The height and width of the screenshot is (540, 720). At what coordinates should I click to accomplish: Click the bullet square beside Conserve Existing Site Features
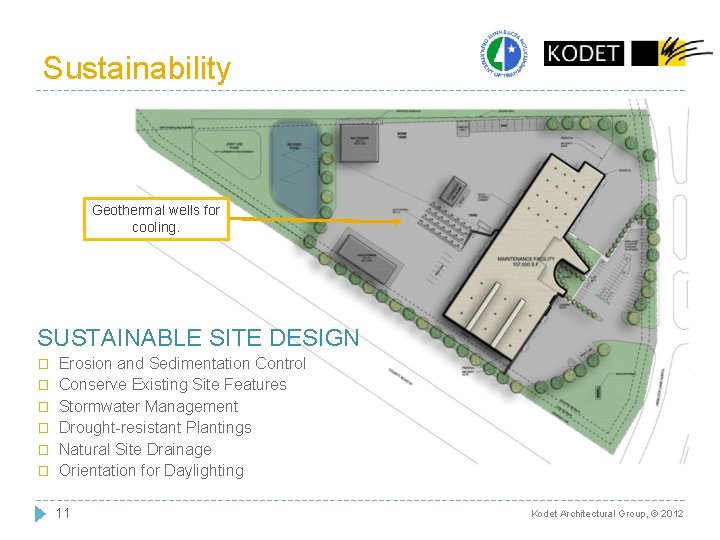(44, 385)
